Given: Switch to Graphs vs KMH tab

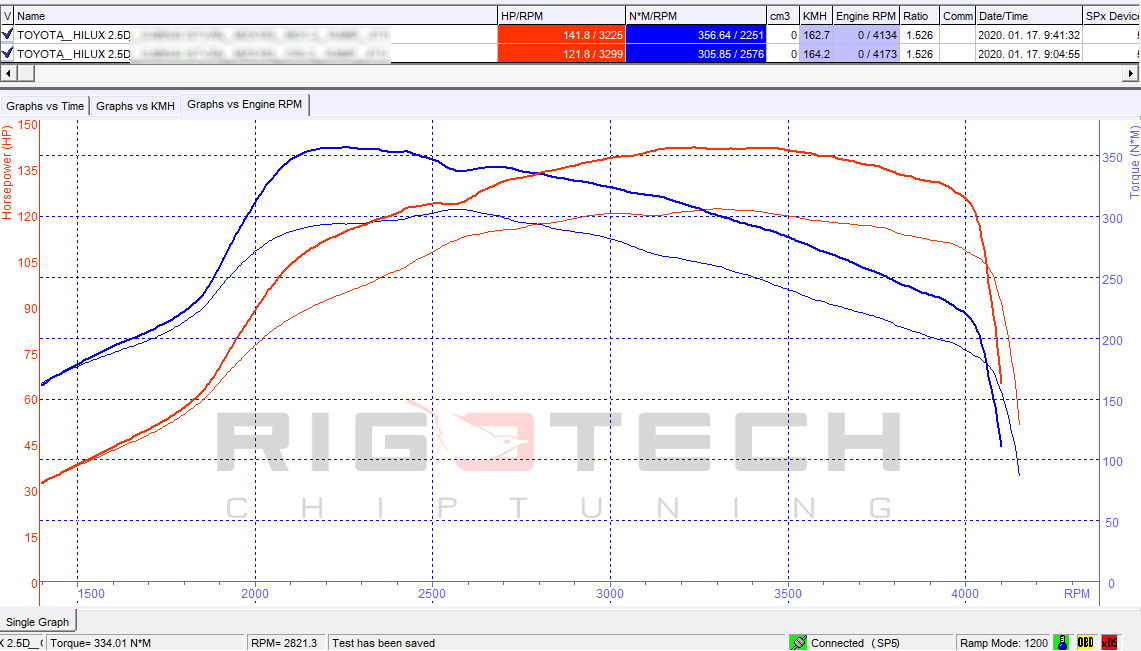Looking at the screenshot, I should click(135, 106).
